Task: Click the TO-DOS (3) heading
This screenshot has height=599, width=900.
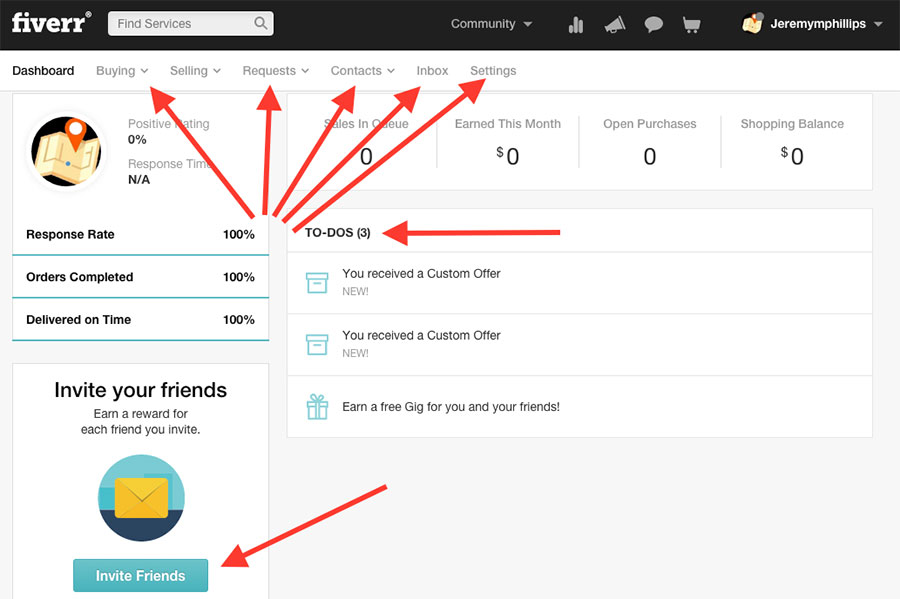Action: [338, 232]
